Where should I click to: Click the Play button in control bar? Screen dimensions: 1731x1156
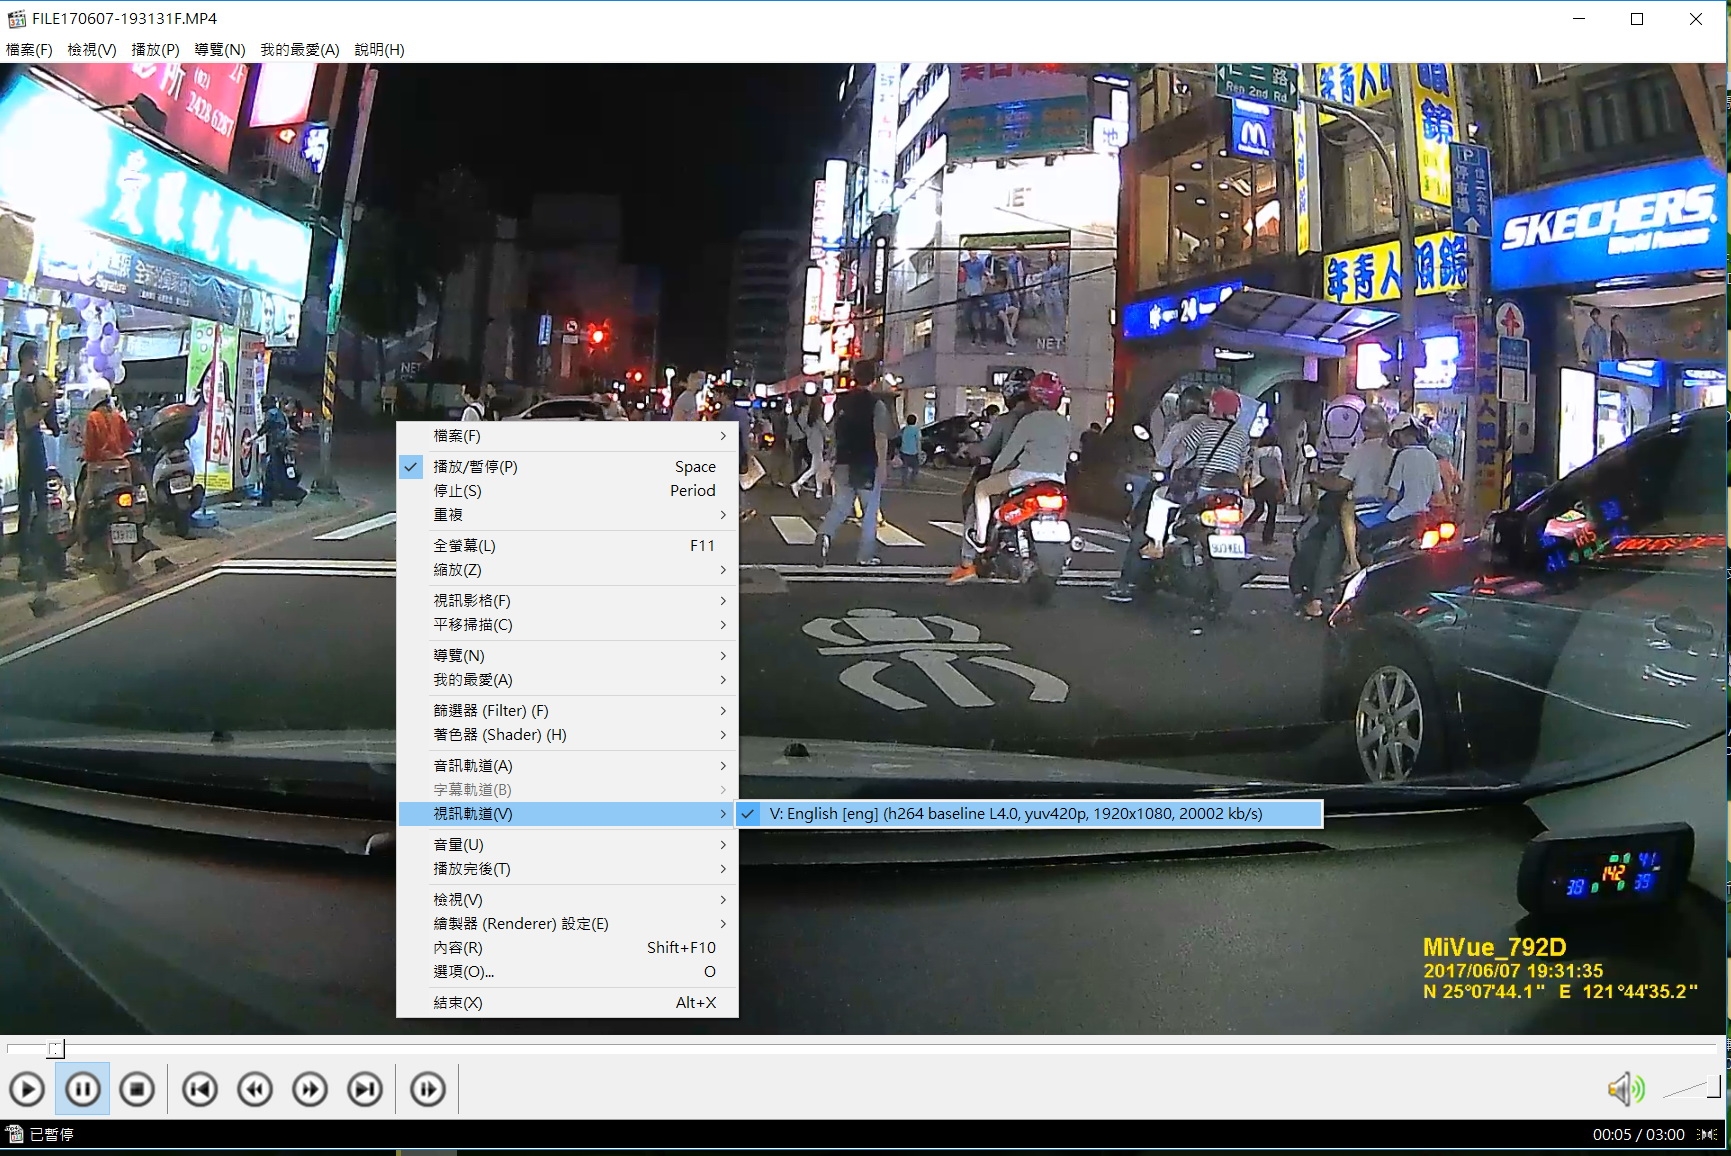[27, 1089]
